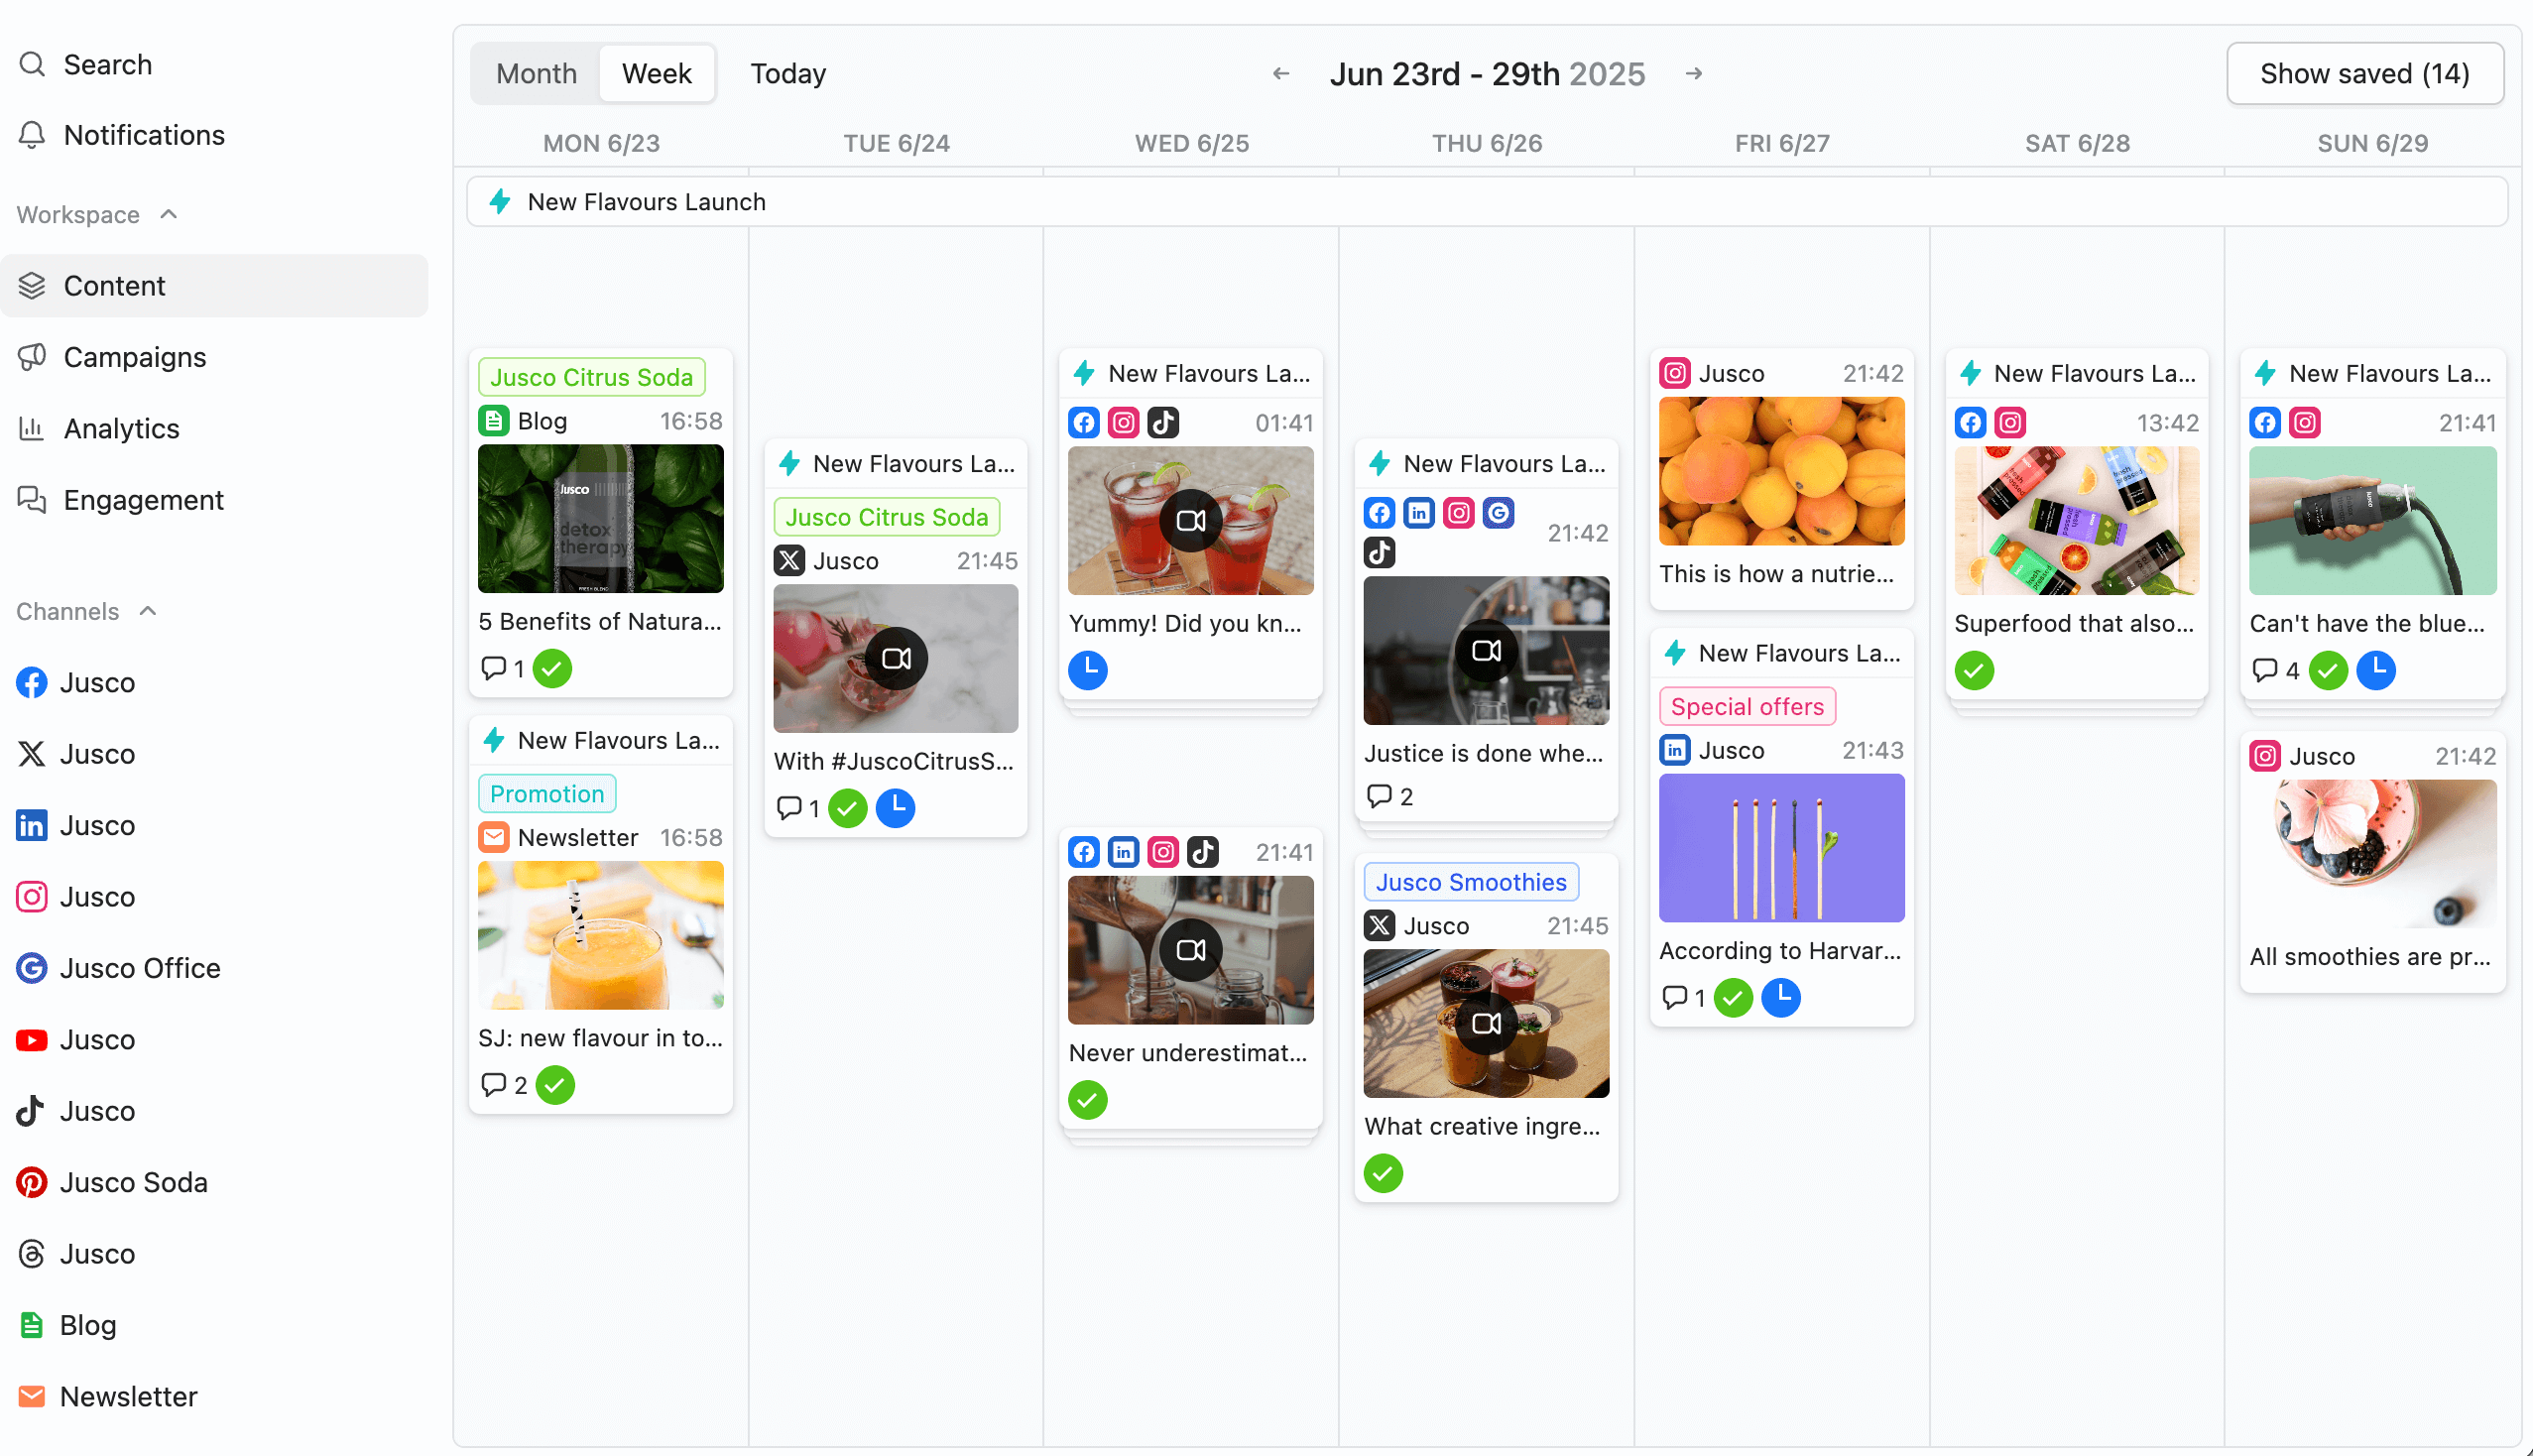Click the scheduled clock indicator on 'With #JuscoCitrusS...' post
The image size is (2533, 1456).
(x=895, y=807)
